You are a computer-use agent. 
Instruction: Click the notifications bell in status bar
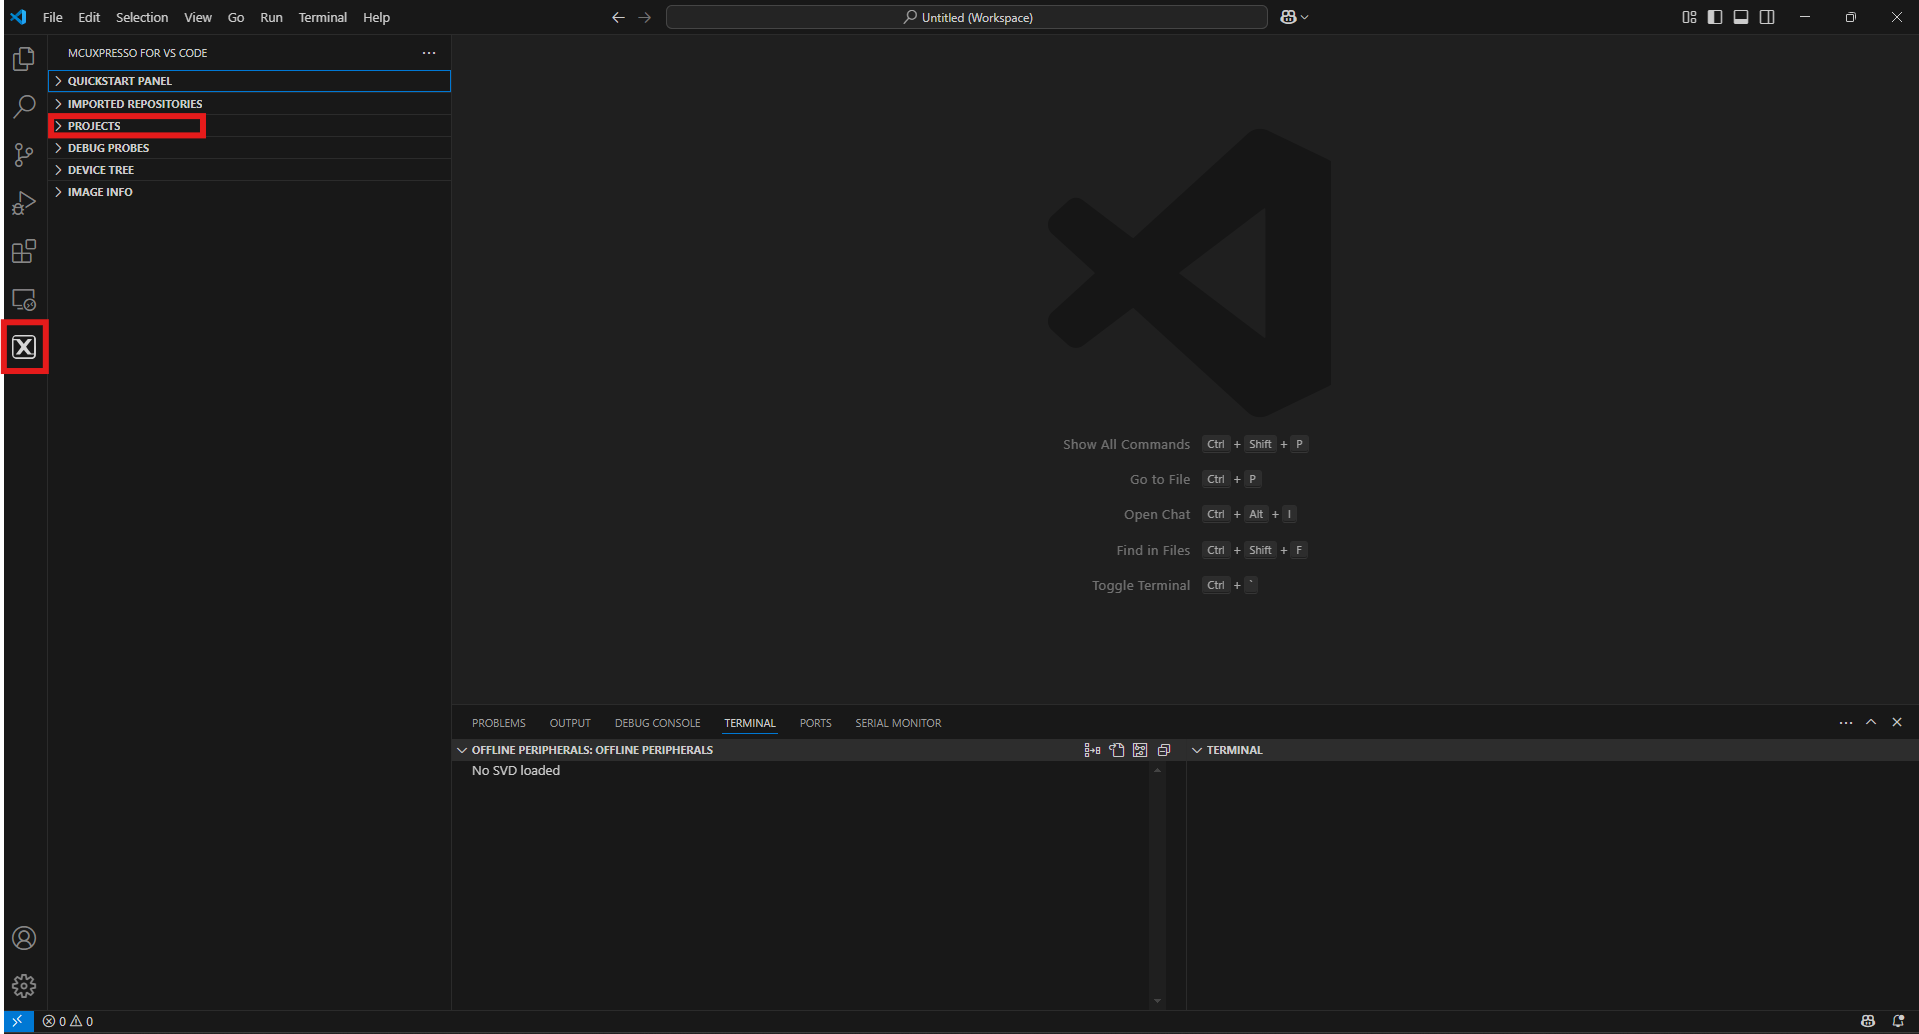[1898, 1021]
